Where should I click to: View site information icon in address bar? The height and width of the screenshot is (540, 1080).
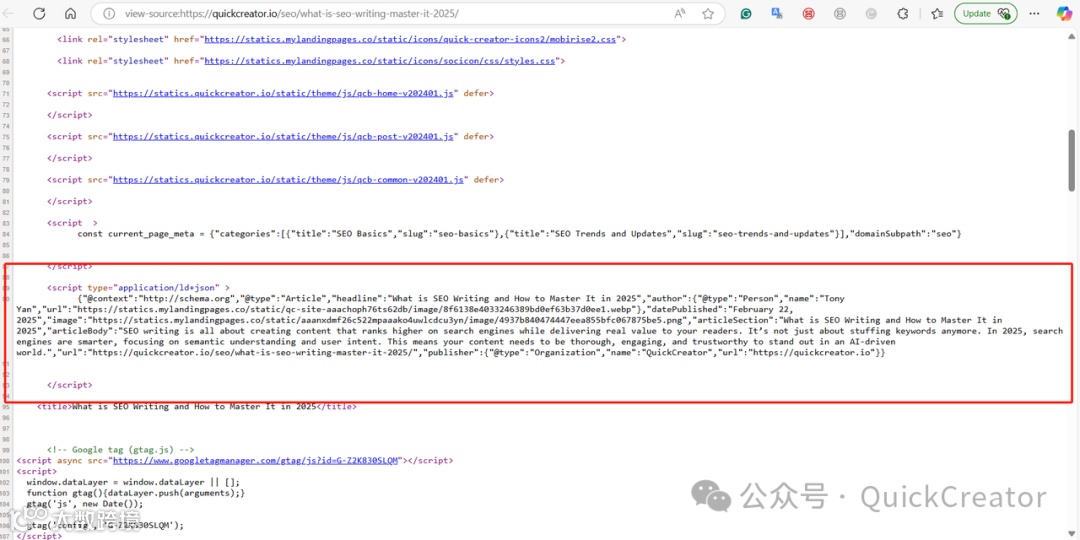click(x=108, y=14)
